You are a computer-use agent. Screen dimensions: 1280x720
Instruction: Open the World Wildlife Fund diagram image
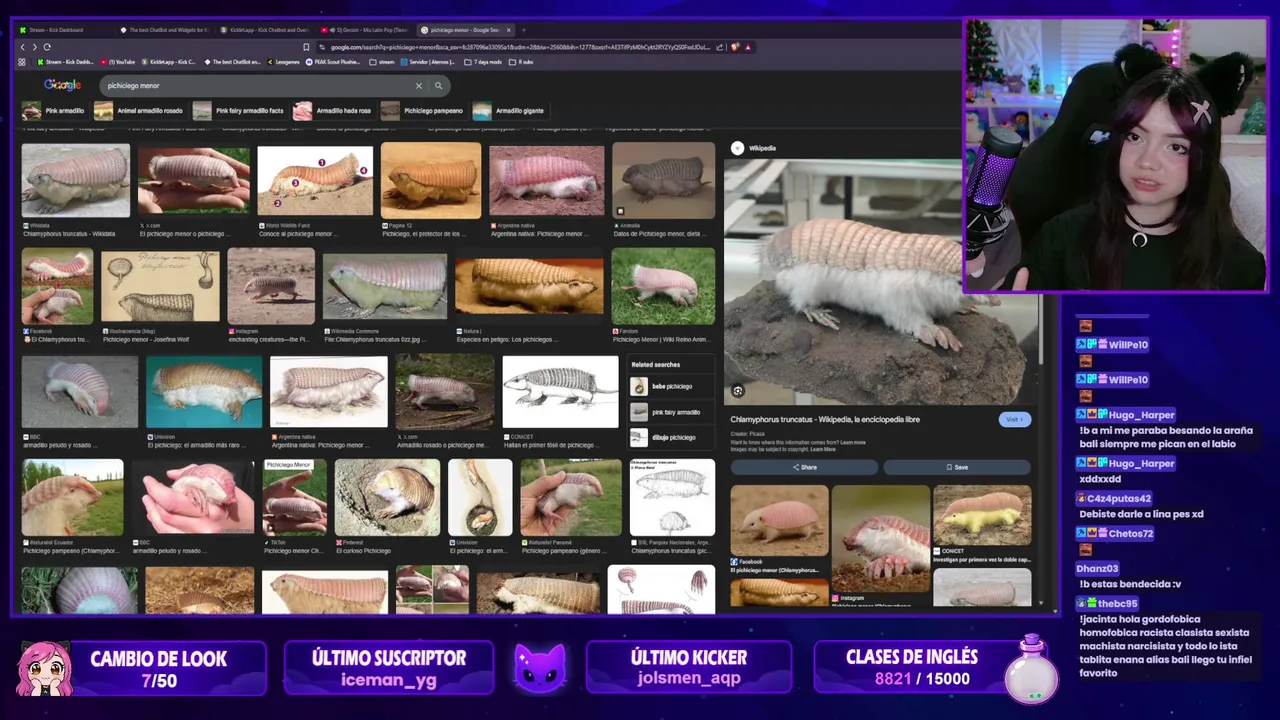point(315,181)
